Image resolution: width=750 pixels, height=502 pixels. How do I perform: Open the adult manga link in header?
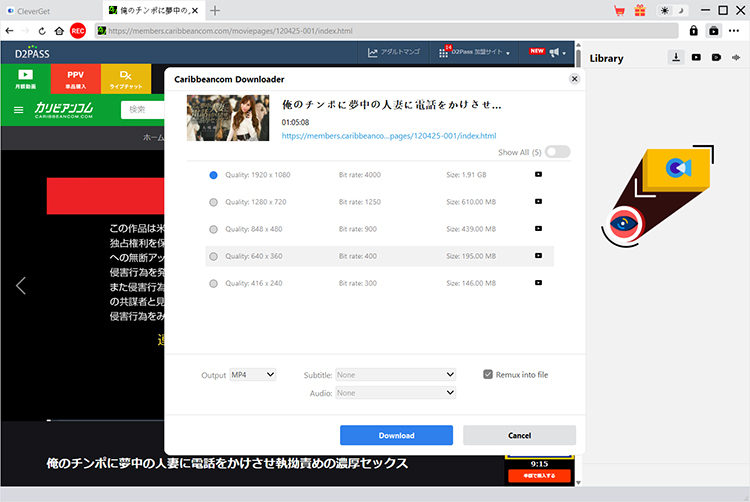click(x=394, y=52)
